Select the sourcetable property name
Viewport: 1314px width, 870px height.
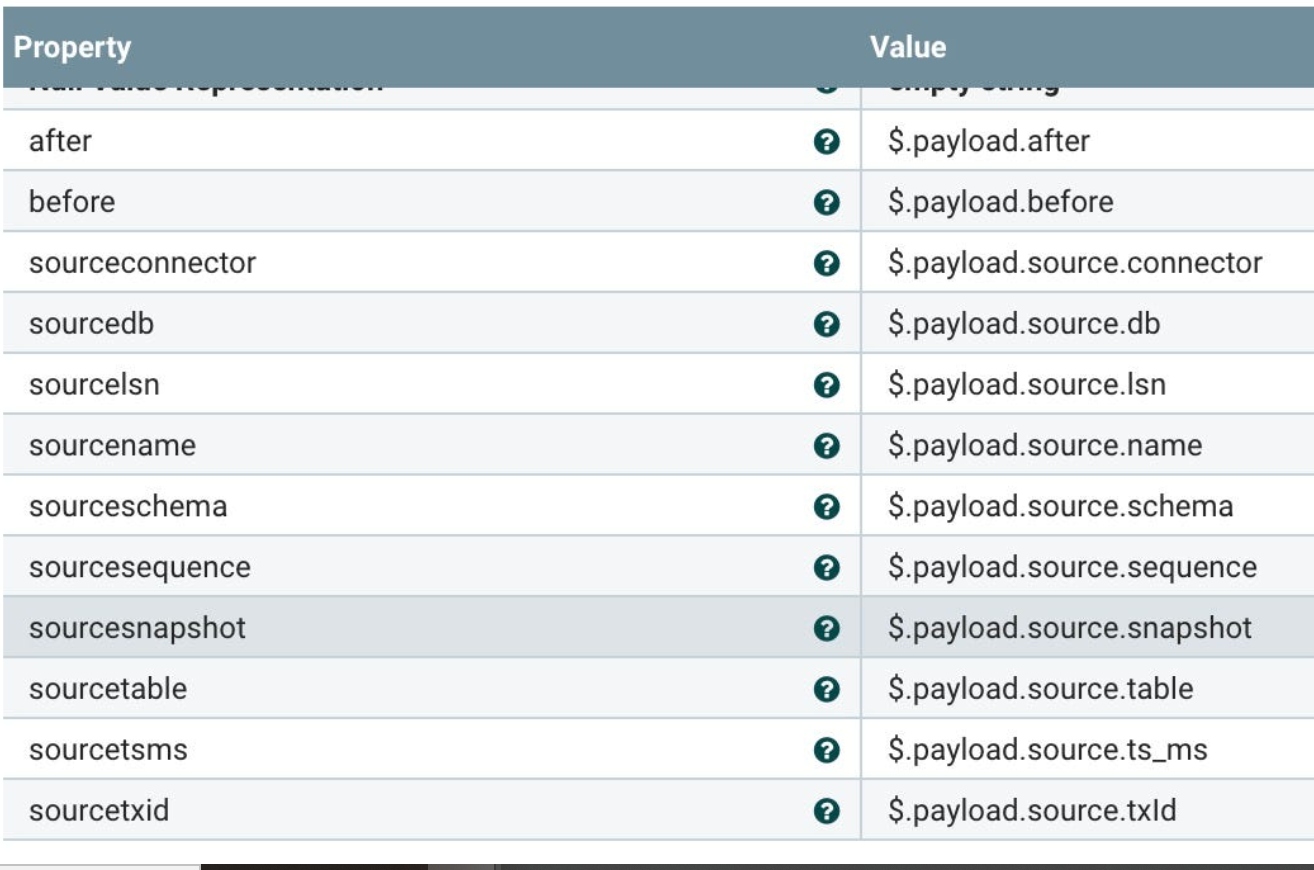(108, 690)
